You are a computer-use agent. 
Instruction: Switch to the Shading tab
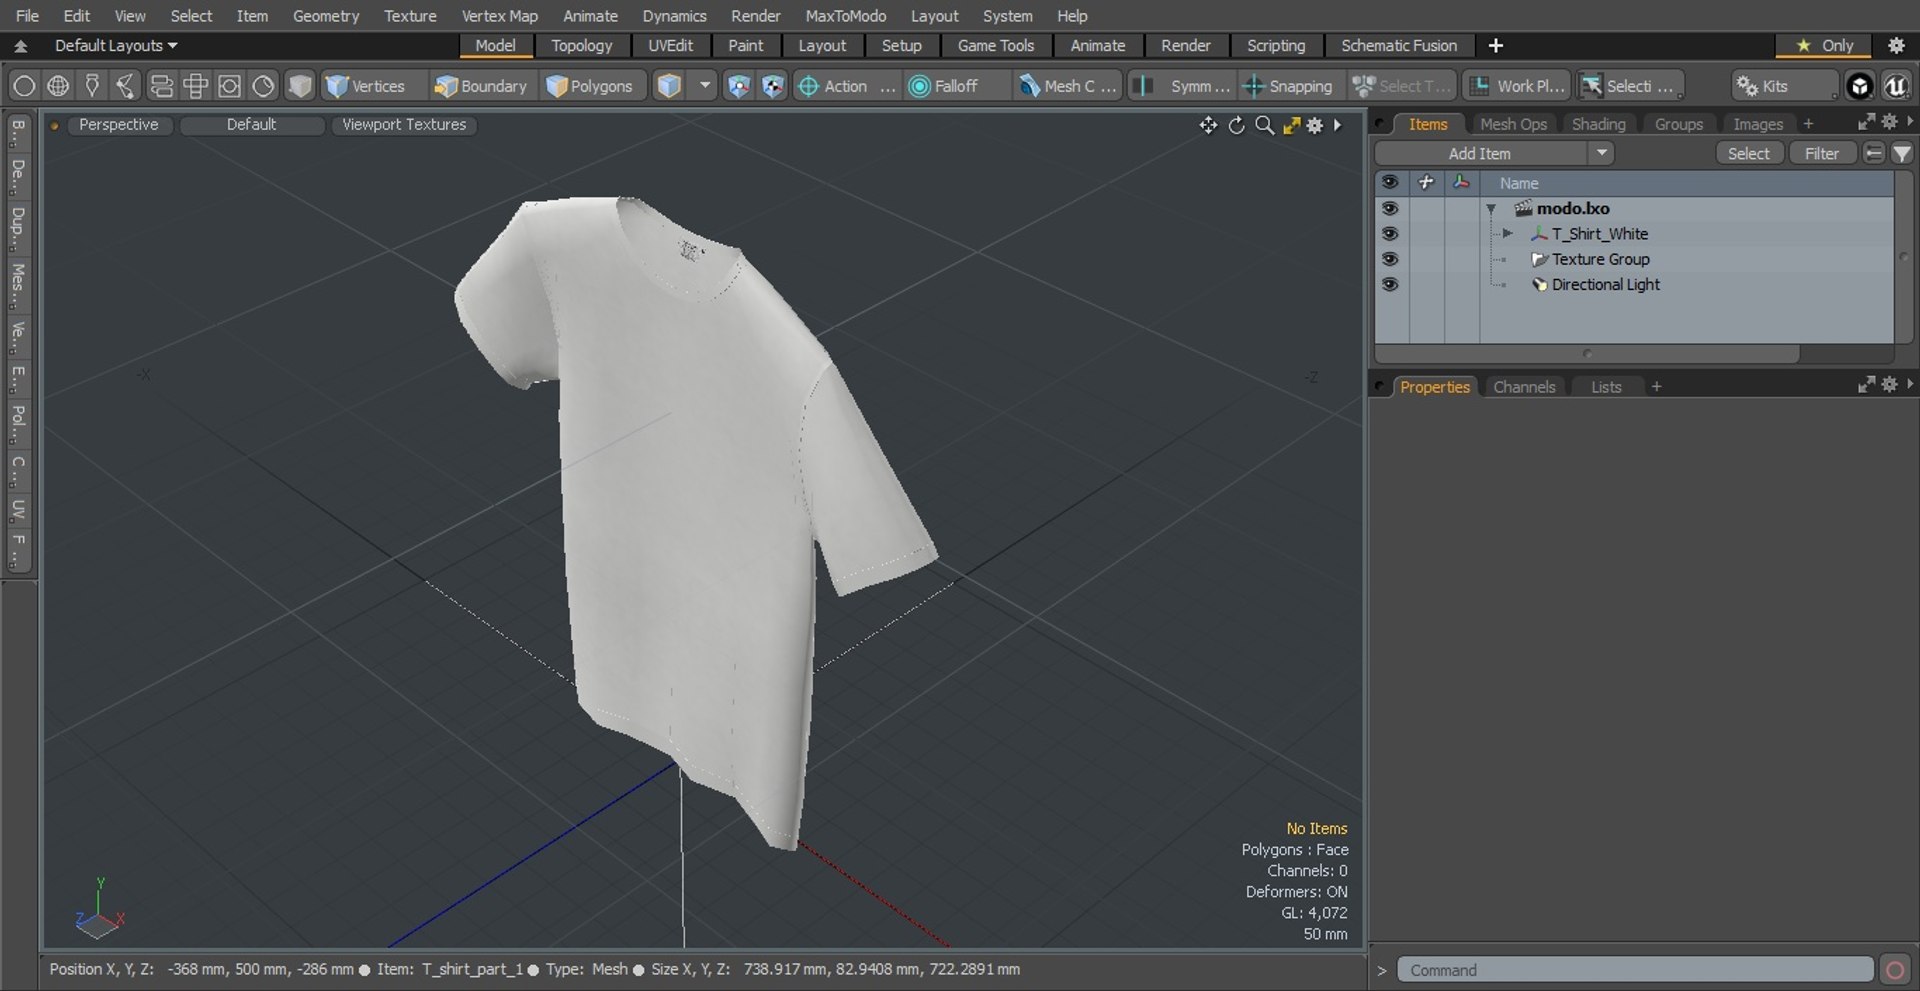[x=1598, y=124]
